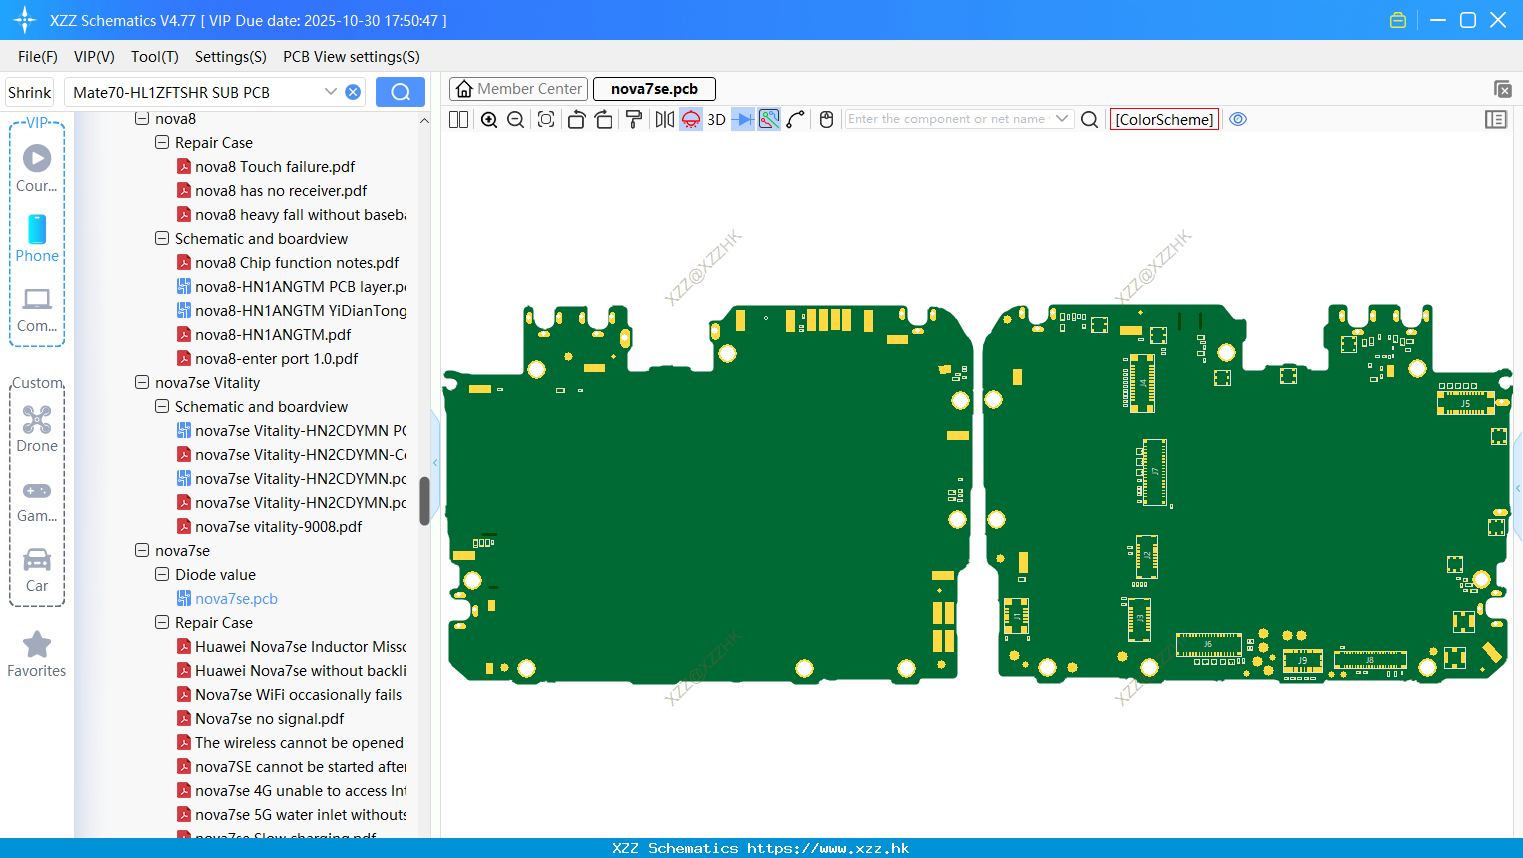
Task: Click the file tree vertical scrollbar
Action: tap(424, 500)
